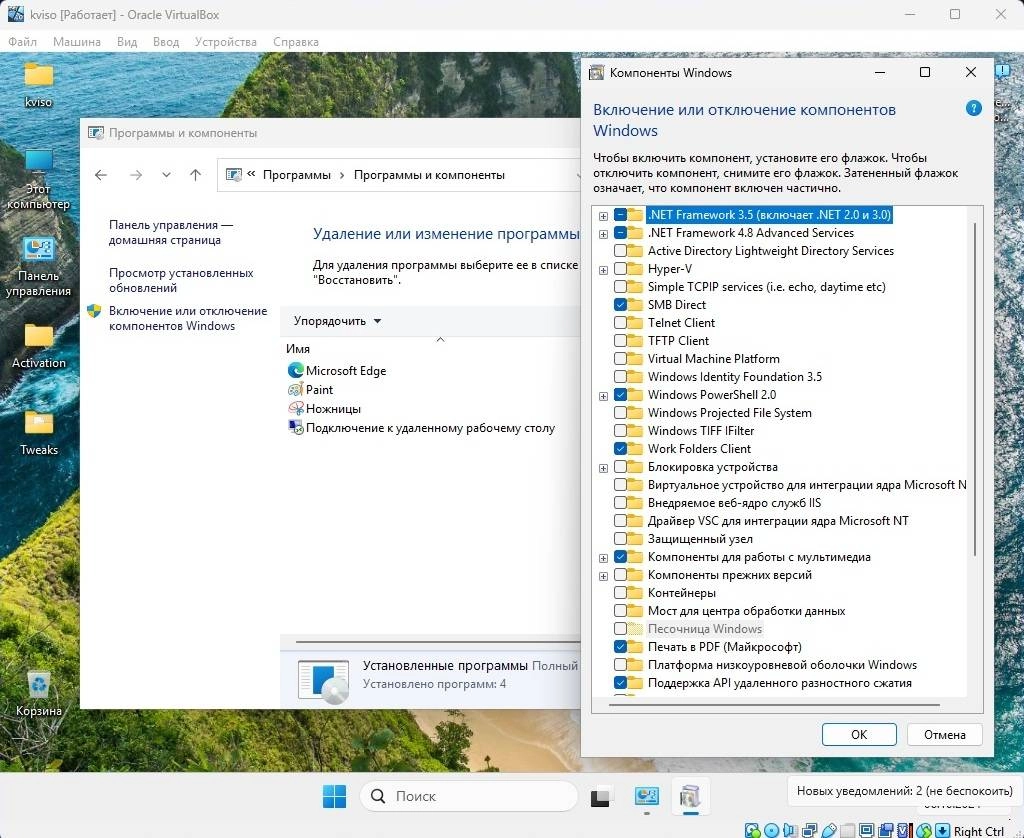Expand the Блокировка устройства node
Viewport: 1024px width, 838px height.
[603, 468]
